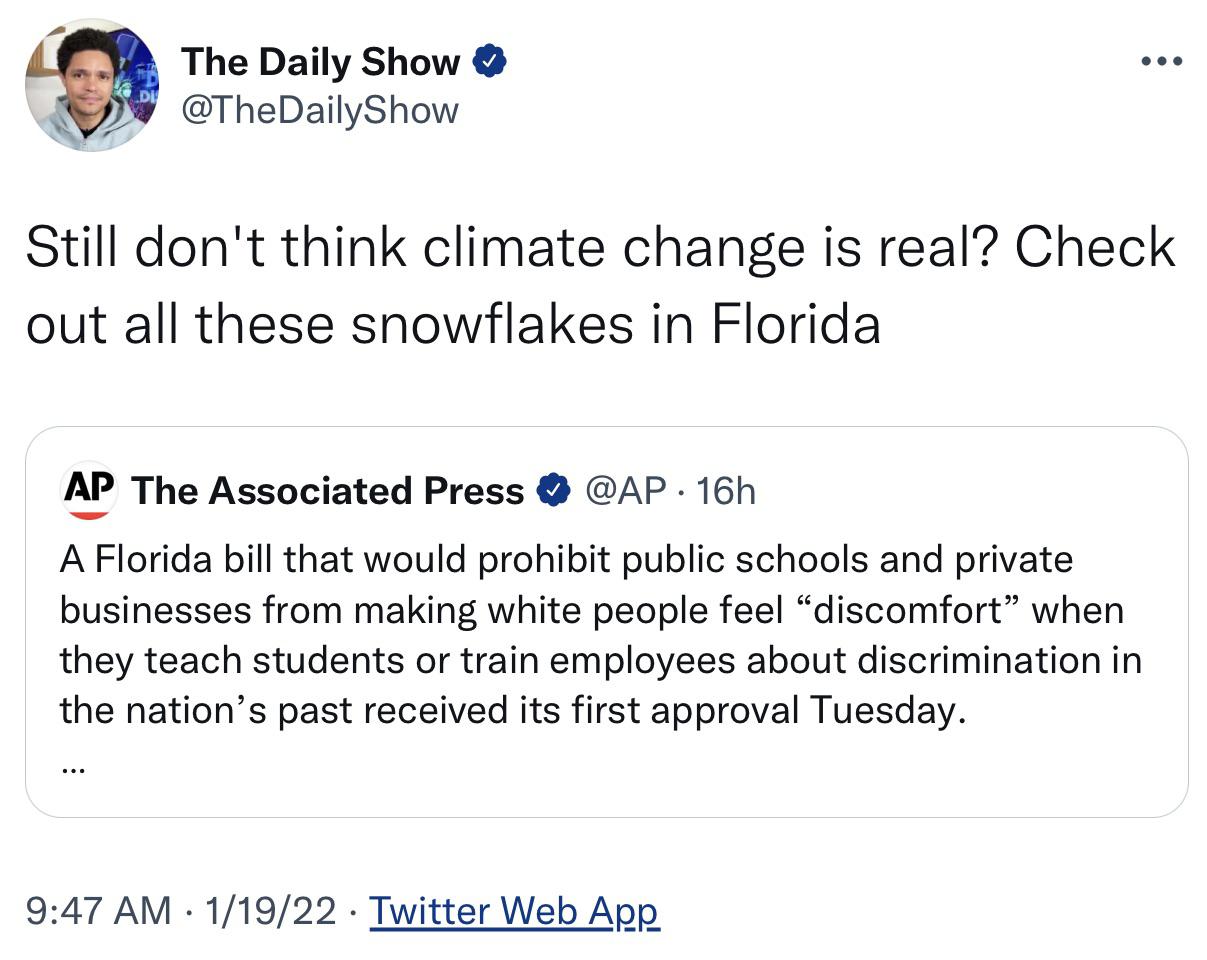
Task: Click the verified badge beside The Associated Press
Action: coord(553,491)
